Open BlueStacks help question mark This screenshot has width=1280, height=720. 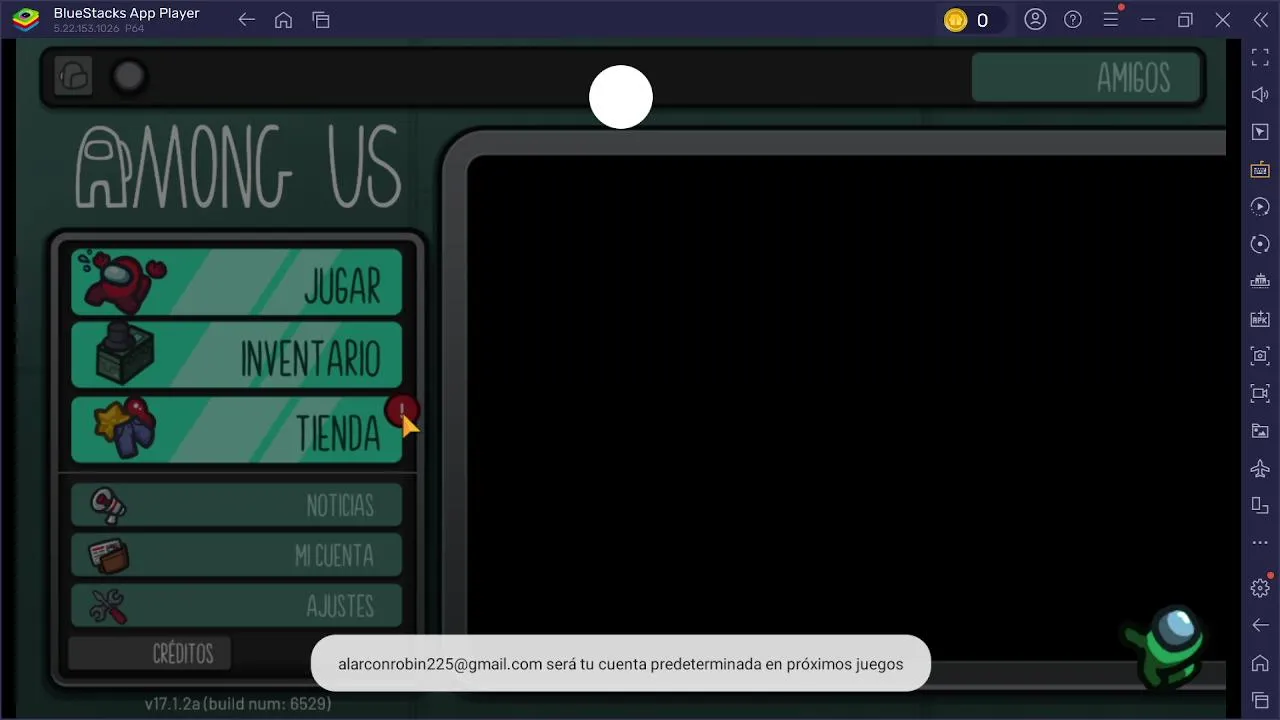click(x=1073, y=20)
